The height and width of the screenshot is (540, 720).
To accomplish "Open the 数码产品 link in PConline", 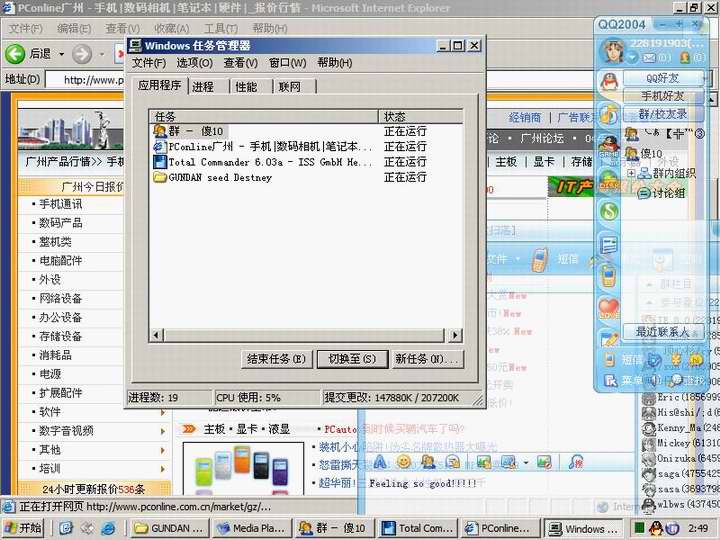I will [61, 223].
